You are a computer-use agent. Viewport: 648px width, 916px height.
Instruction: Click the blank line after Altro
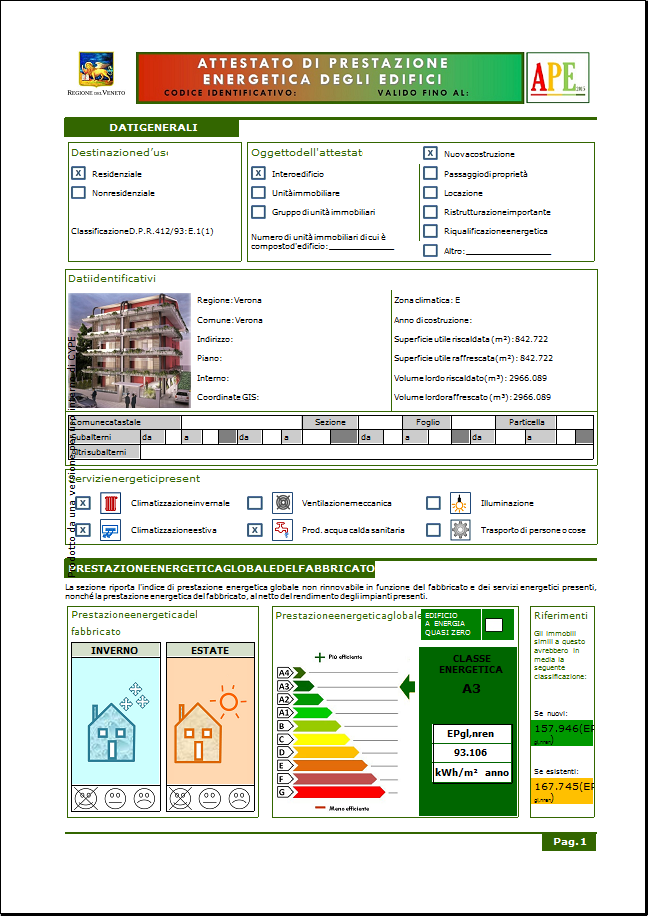[x=509, y=252]
